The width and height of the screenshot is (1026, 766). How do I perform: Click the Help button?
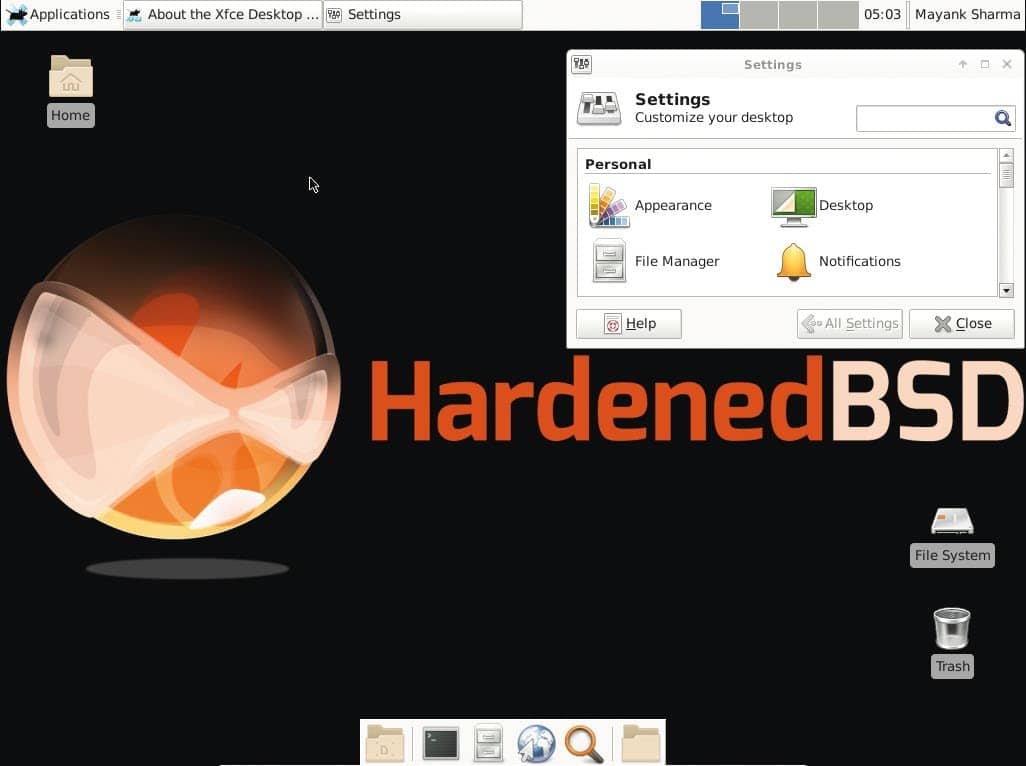click(629, 324)
